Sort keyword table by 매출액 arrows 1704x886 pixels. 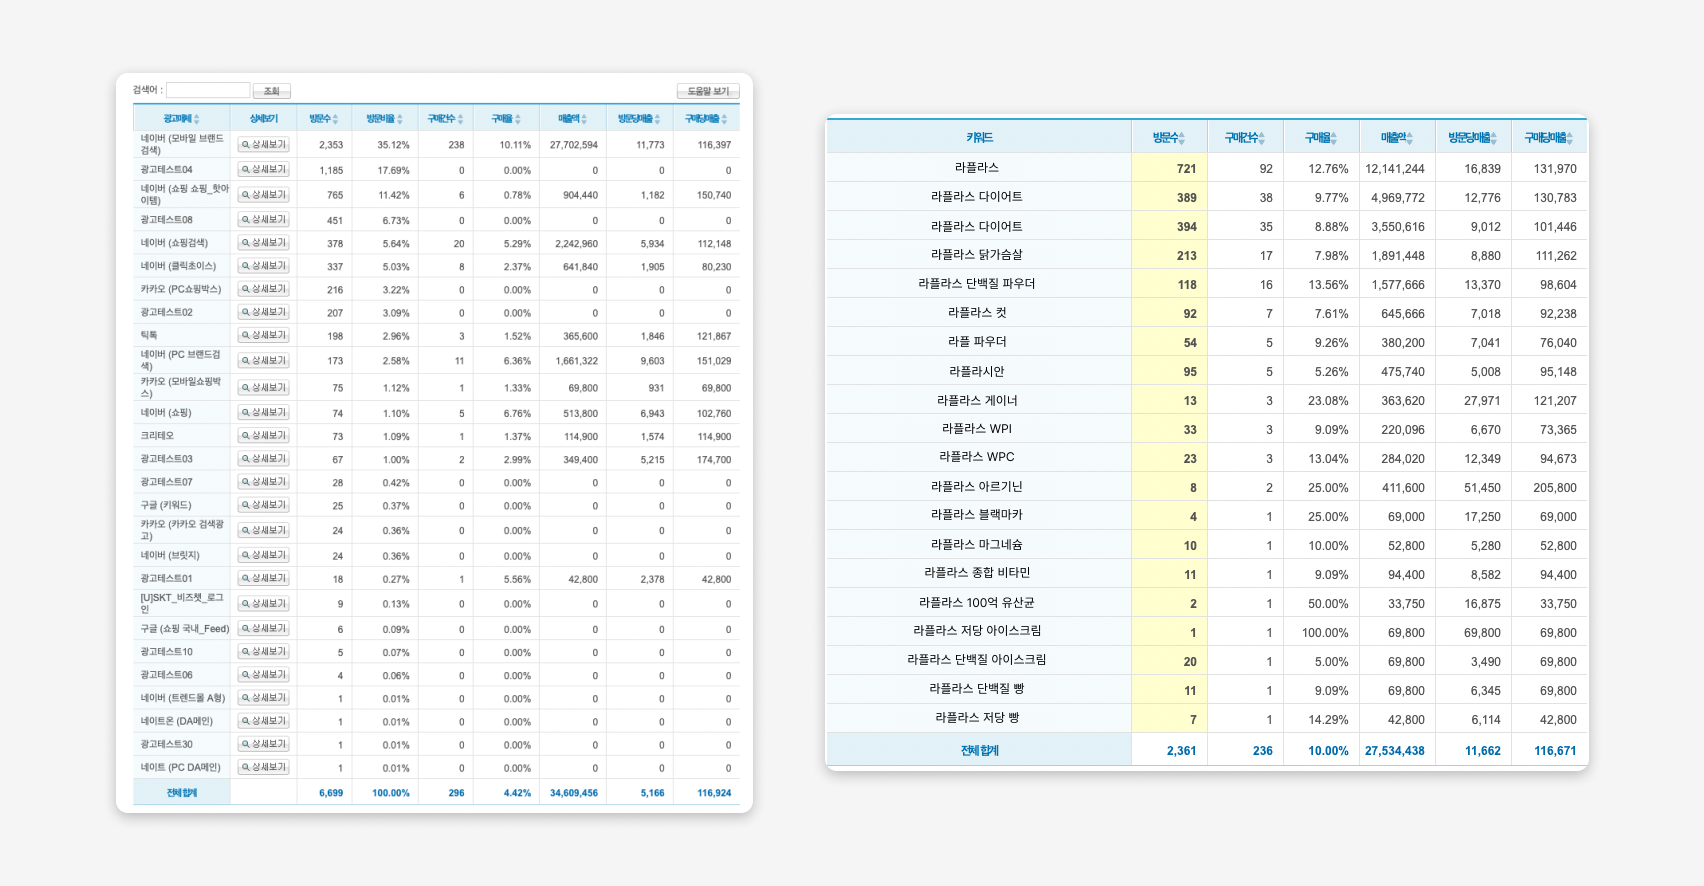coord(1410,138)
